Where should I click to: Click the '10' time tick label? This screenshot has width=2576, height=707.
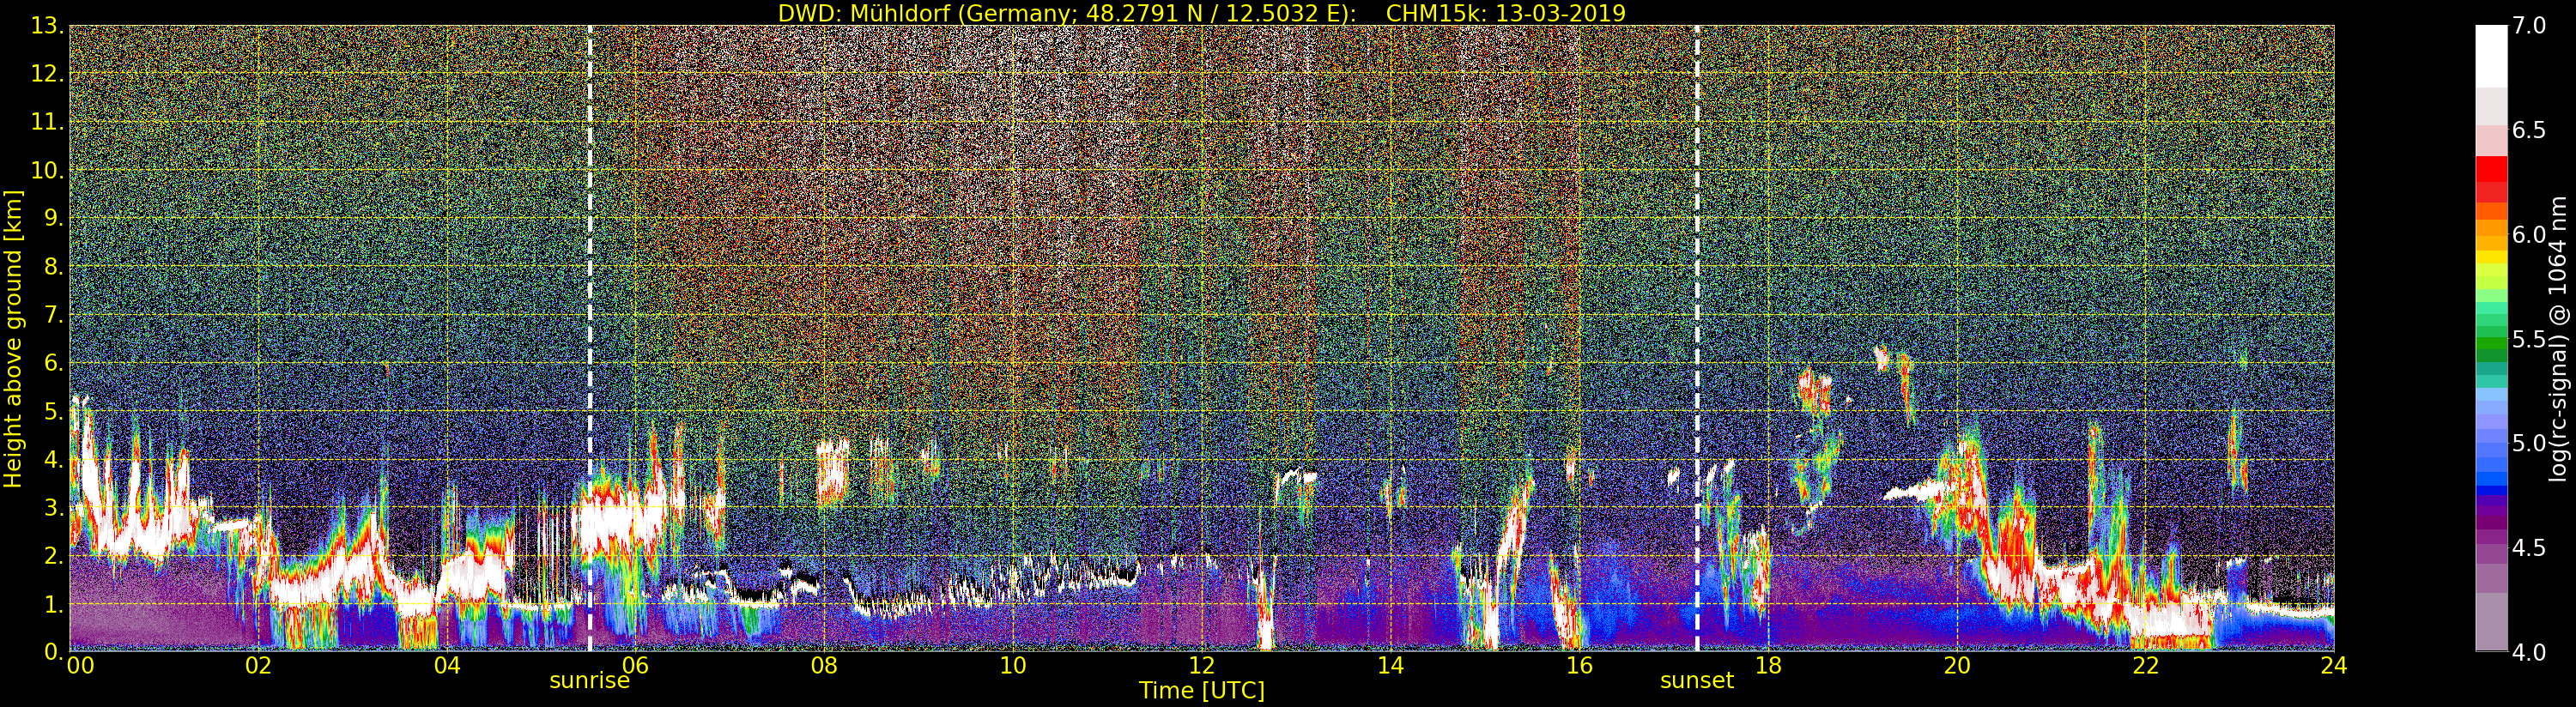click(1013, 665)
